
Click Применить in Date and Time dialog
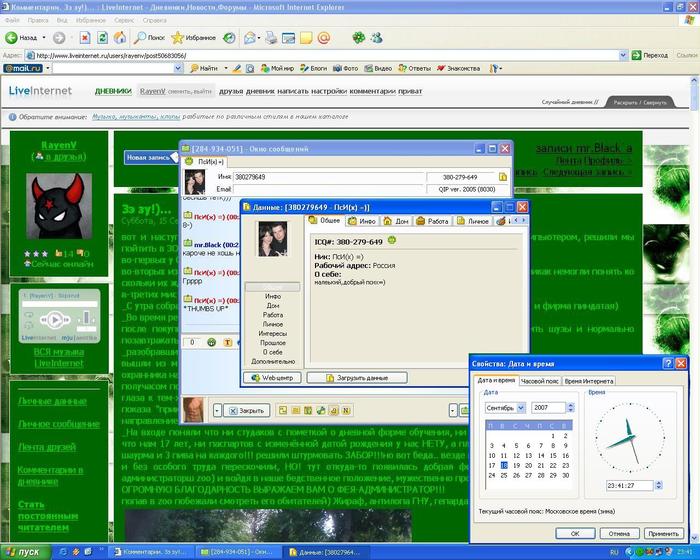click(663, 534)
